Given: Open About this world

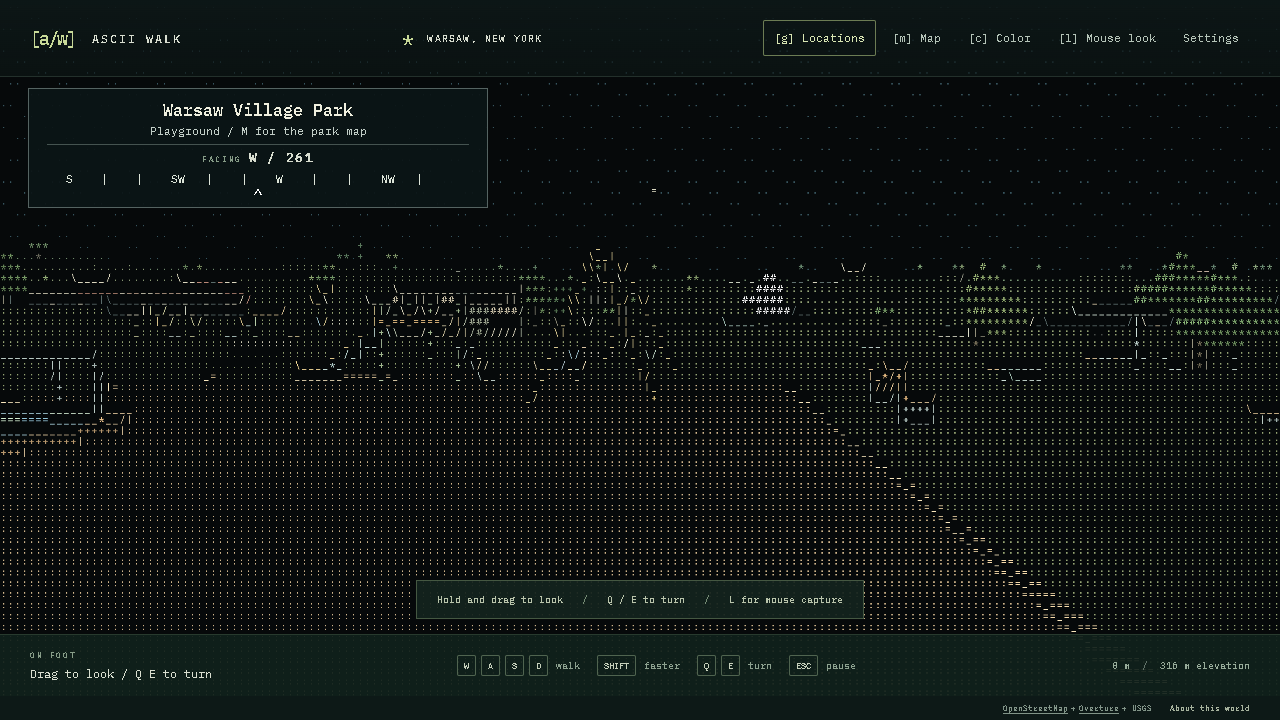Looking at the screenshot, I should tap(1209, 709).
